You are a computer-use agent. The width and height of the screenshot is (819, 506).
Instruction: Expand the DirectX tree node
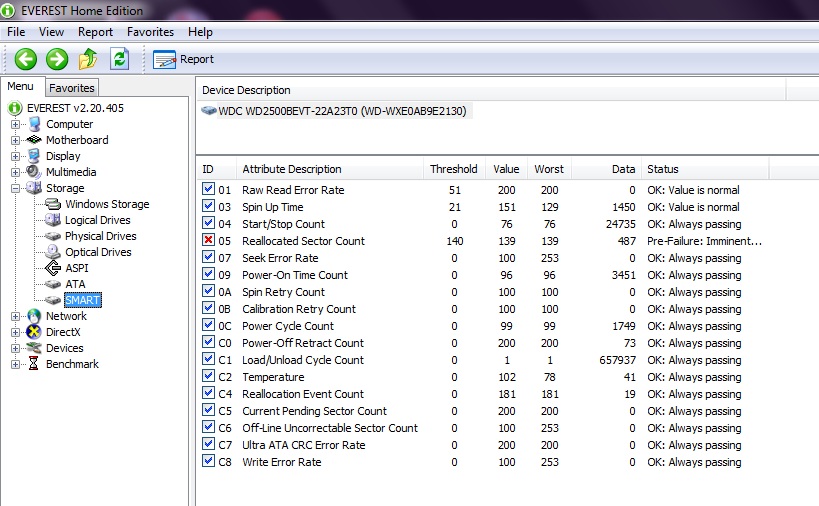click(x=15, y=332)
